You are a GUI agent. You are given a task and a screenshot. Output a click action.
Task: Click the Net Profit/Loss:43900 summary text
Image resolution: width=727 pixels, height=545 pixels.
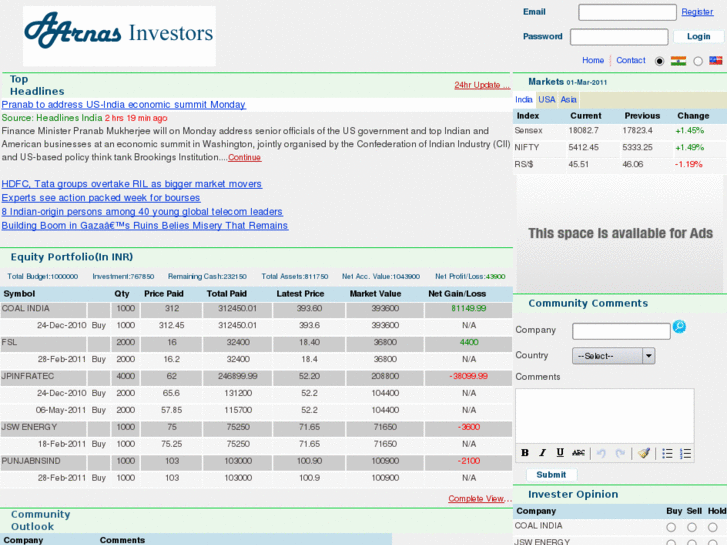coord(470,276)
